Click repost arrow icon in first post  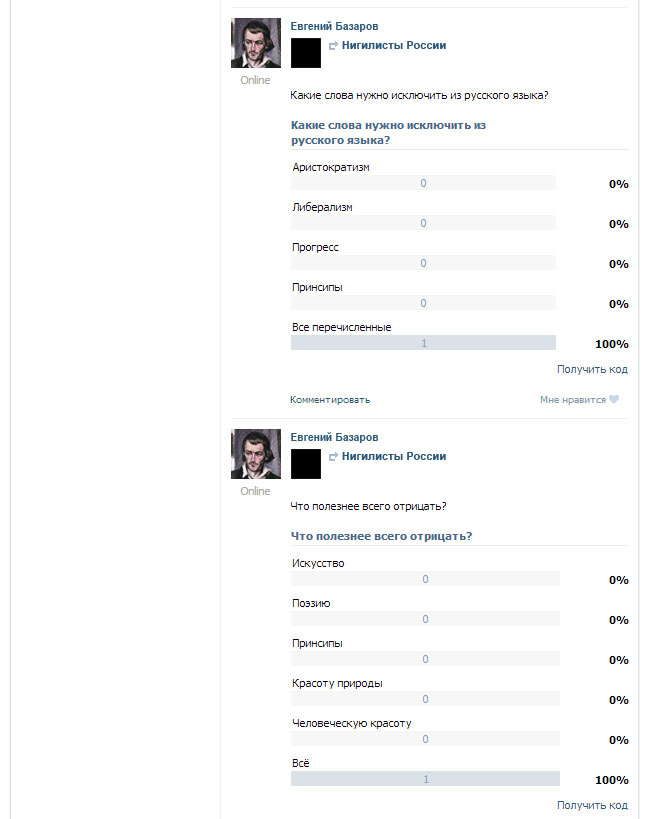pyautogui.click(x=333, y=46)
